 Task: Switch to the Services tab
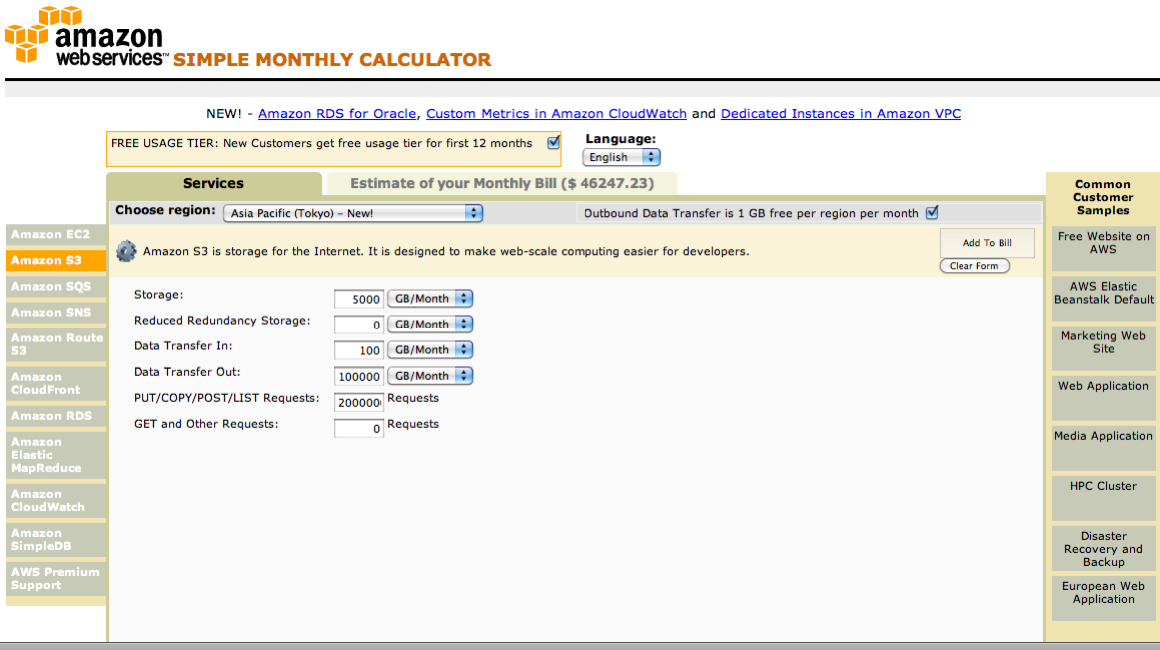click(214, 183)
